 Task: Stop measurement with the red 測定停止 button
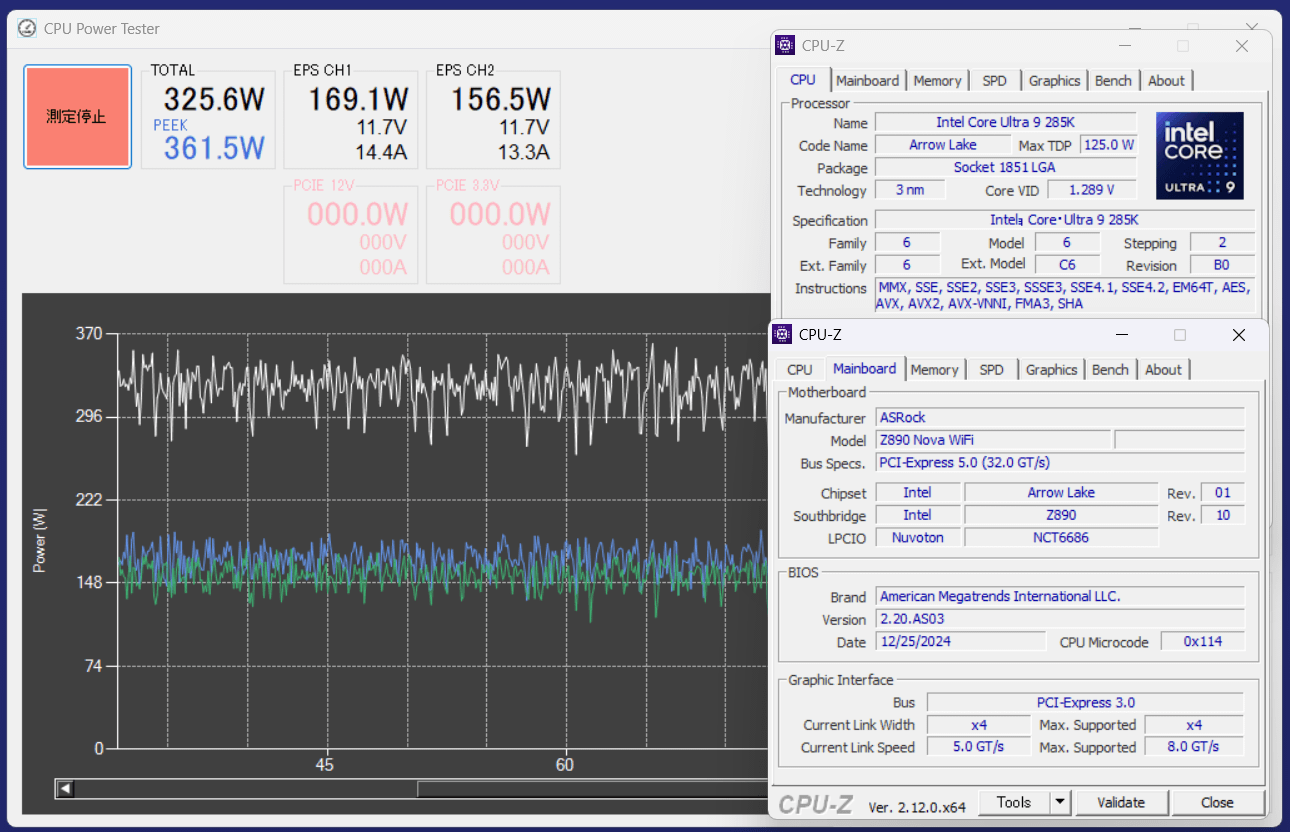[x=77, y=117]
